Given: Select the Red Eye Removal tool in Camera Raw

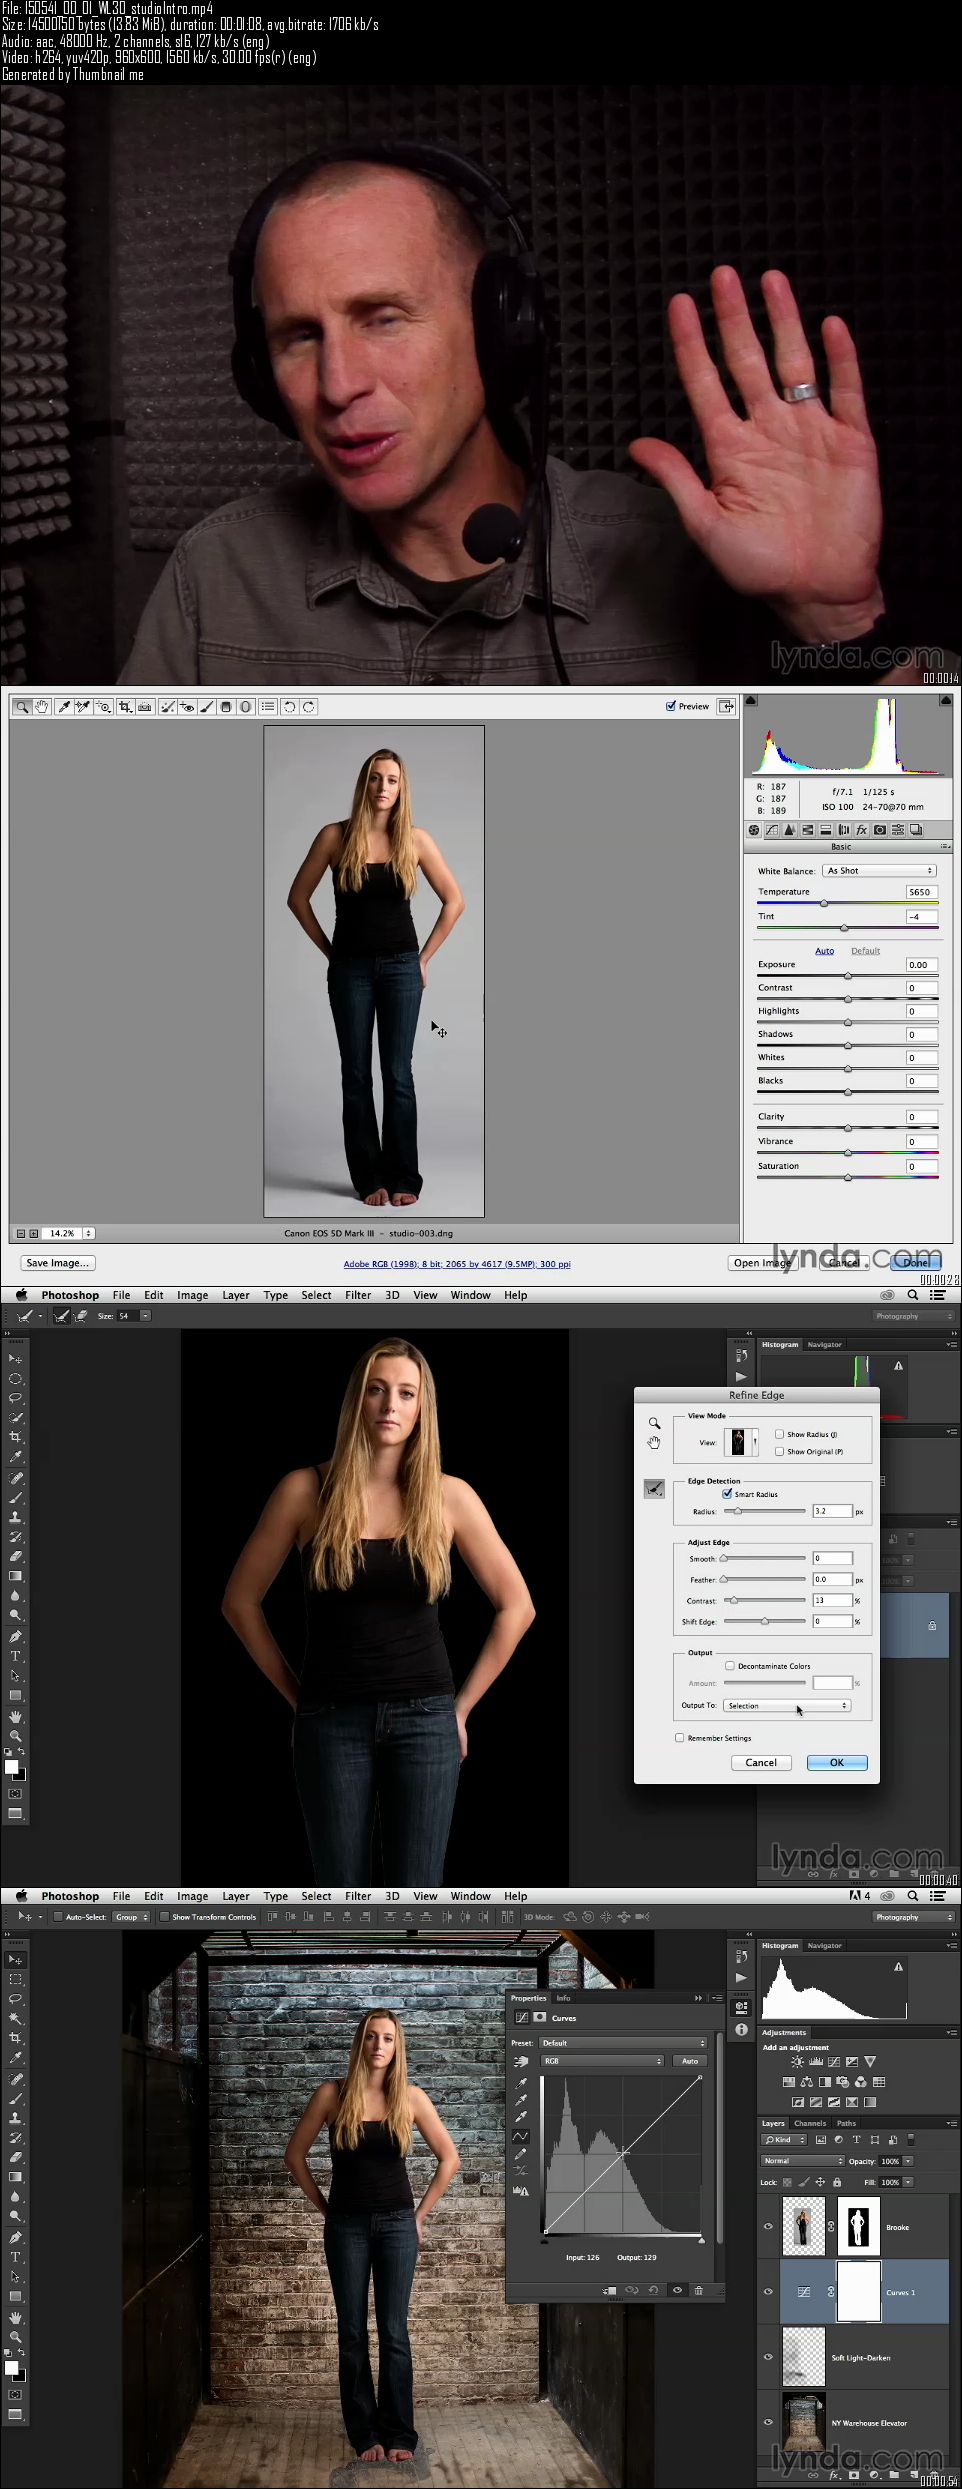Looking at the screenshot, I should click(187, 707).
